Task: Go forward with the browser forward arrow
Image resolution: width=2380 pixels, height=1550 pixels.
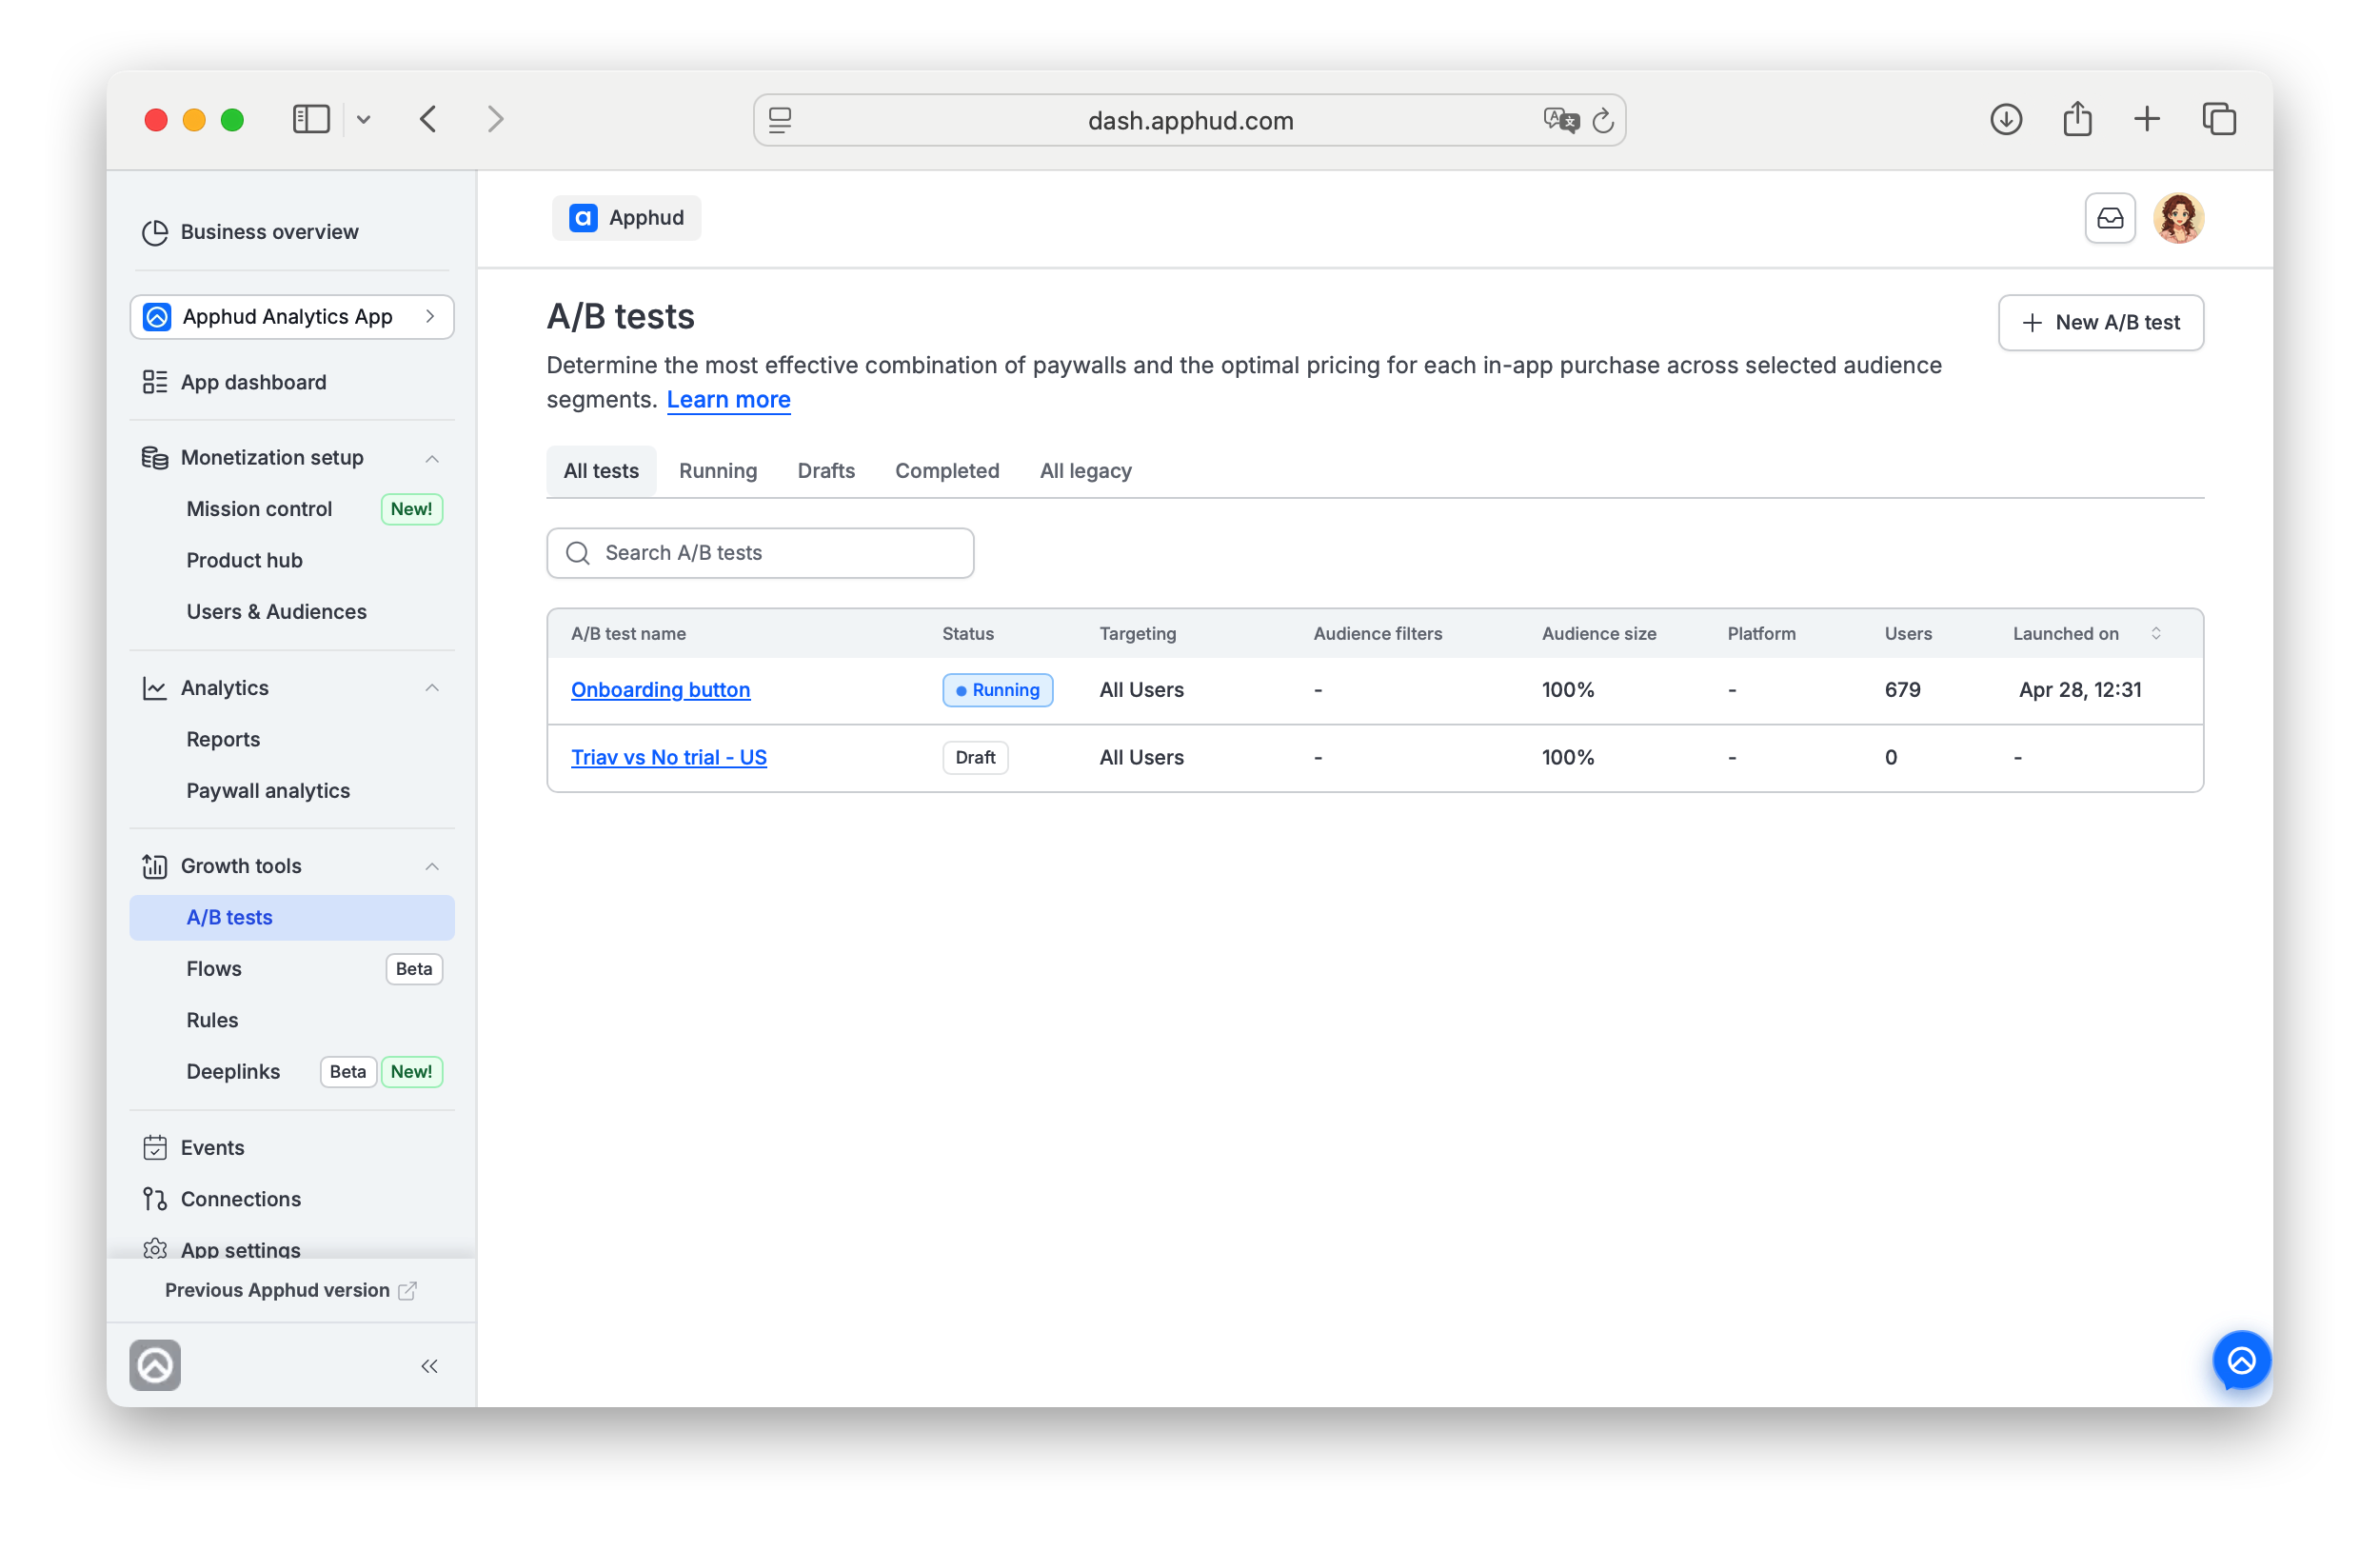Action: click(495, 120)
